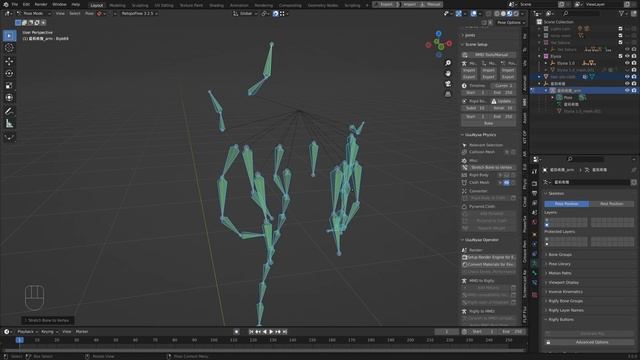Select the Scale tool
This screenshot has height=360, width=640.
pyautogui.click(x=9, y=86)
